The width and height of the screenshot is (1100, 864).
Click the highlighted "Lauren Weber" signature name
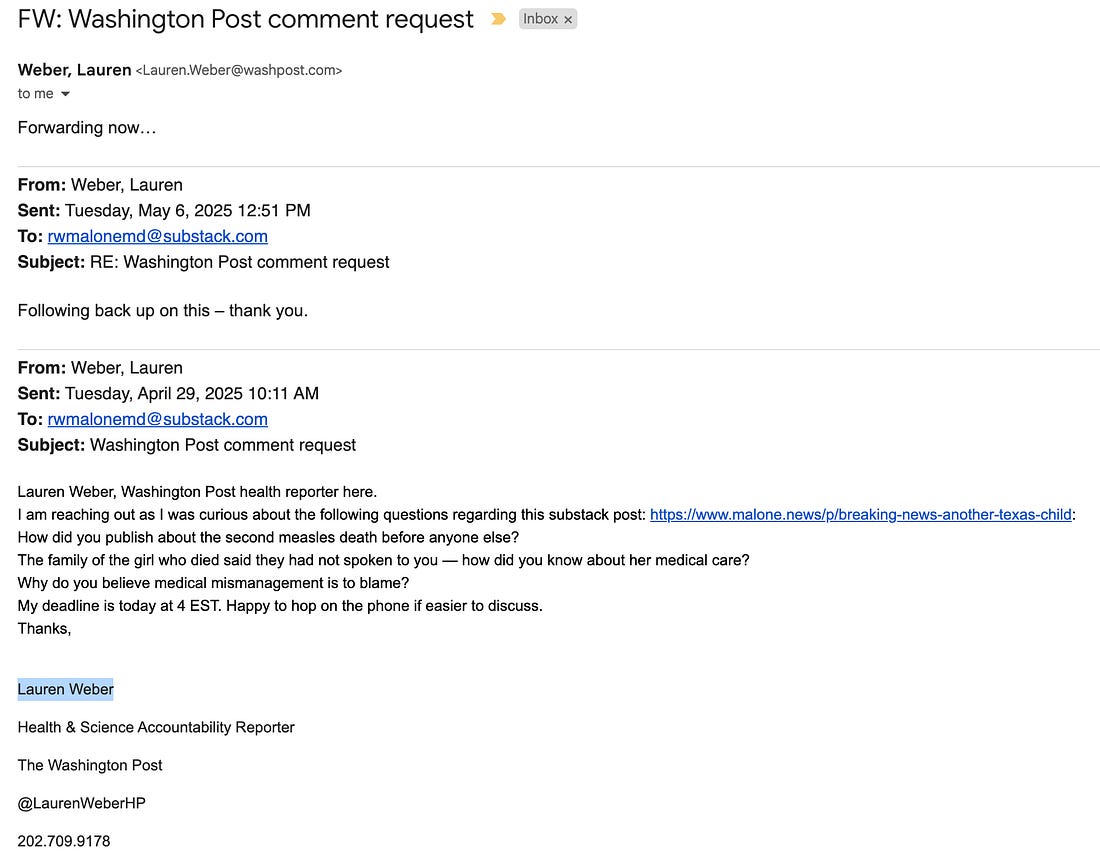66,689
